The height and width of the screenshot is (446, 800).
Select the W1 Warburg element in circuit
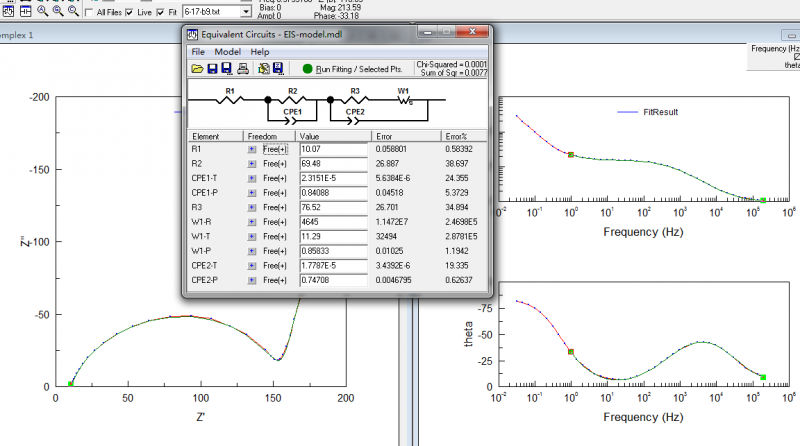tap(406, 98)
